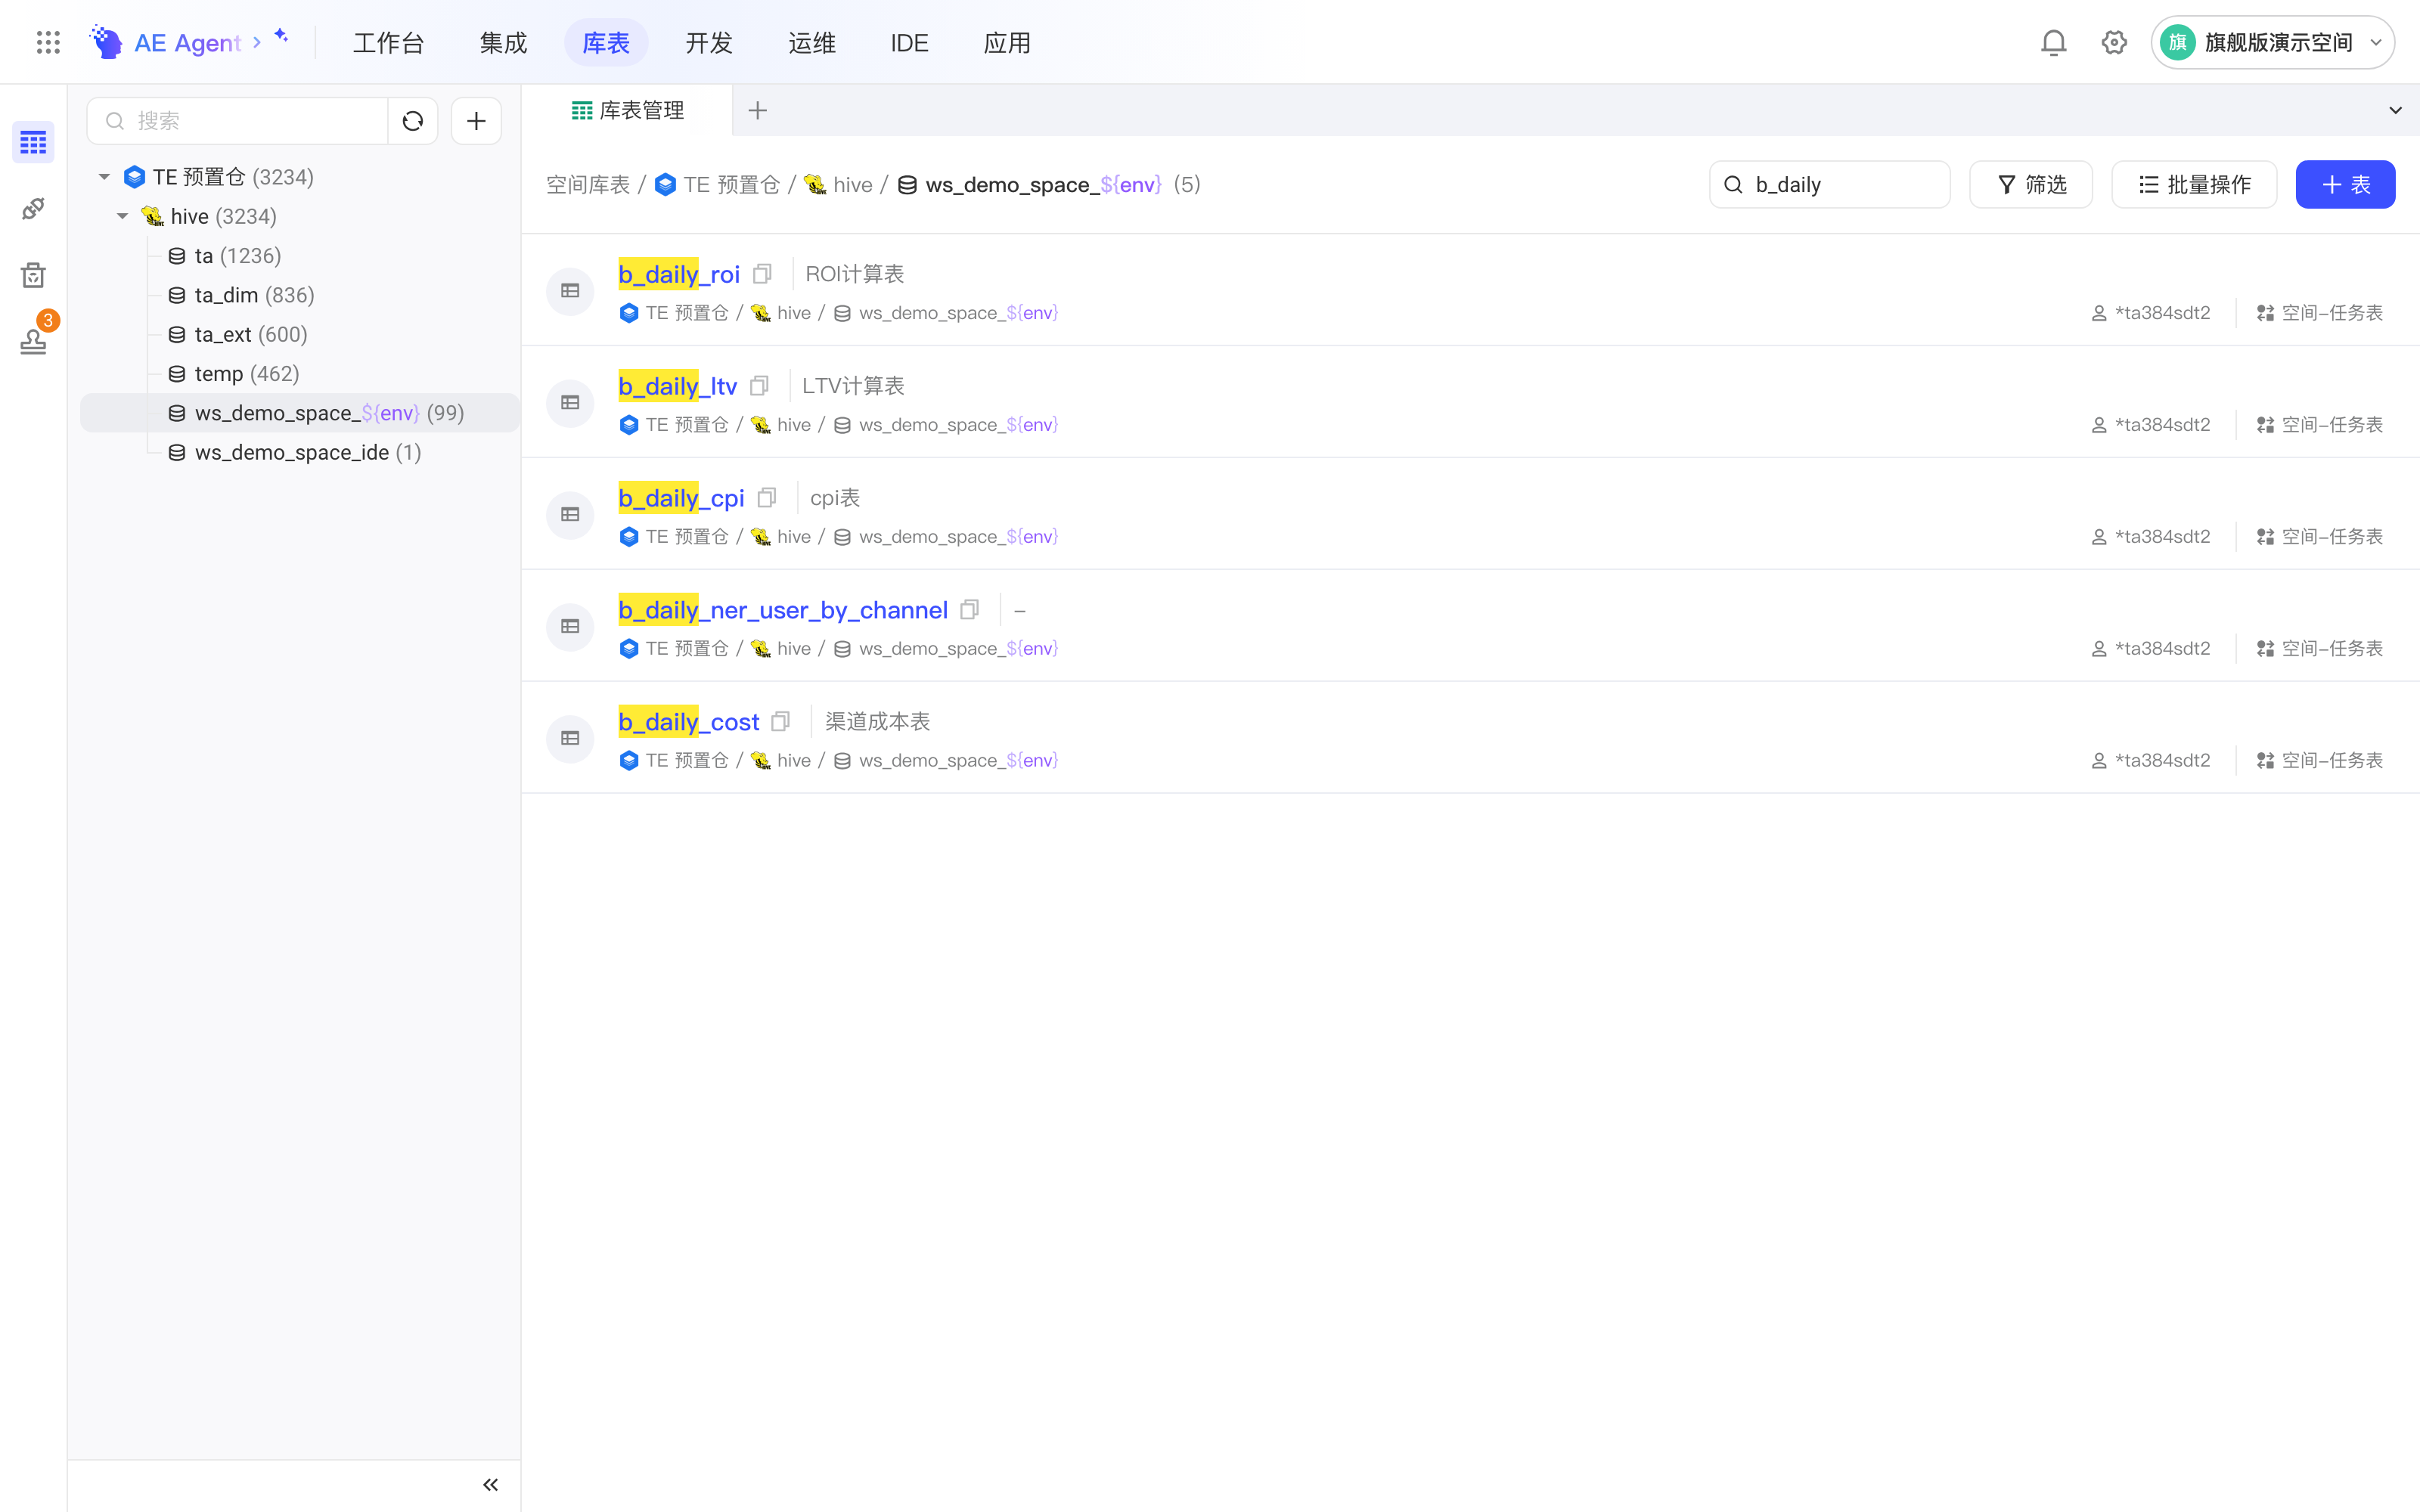Add a new tab next to 库表管理

click(x=758, y=110)
